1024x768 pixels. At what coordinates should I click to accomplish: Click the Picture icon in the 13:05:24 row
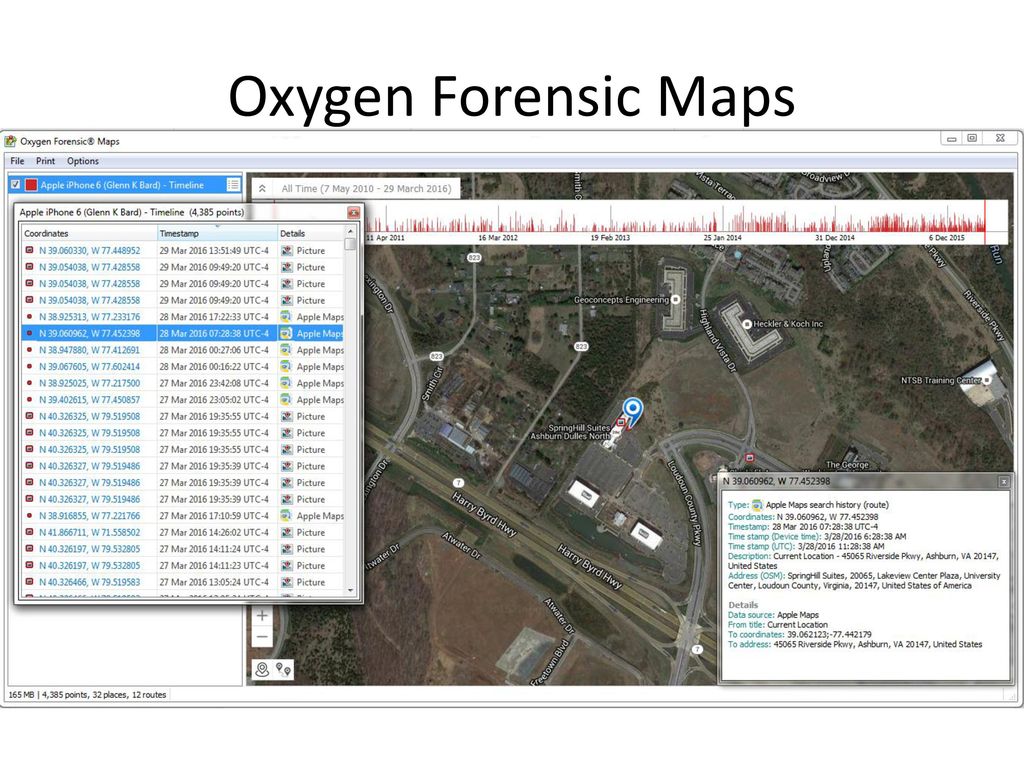click(x=287, y=582)
